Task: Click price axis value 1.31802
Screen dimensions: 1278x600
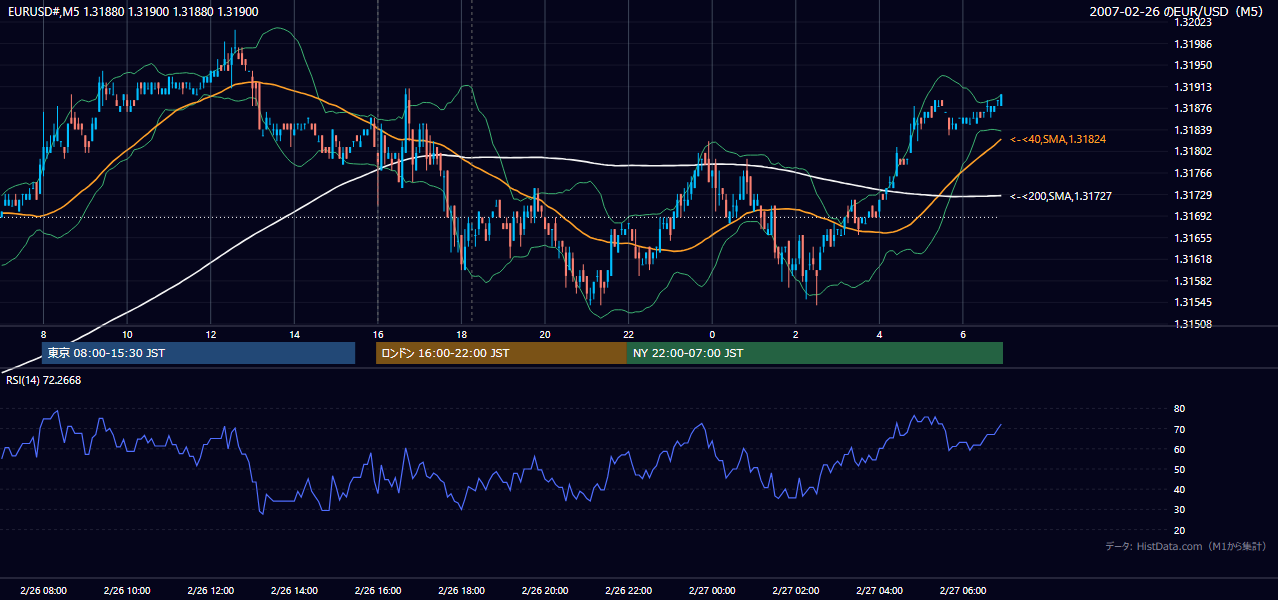Action: (x=1193, y=151)
